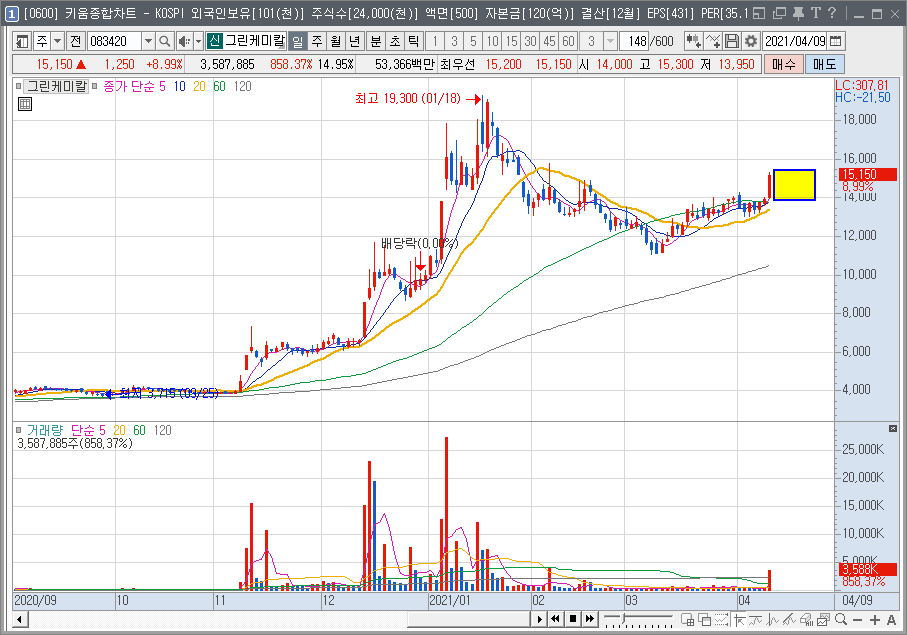907x635 pixels.
Task: Click the dotted selection chart icon in bottom toolbar
Action: click(721, 619)
